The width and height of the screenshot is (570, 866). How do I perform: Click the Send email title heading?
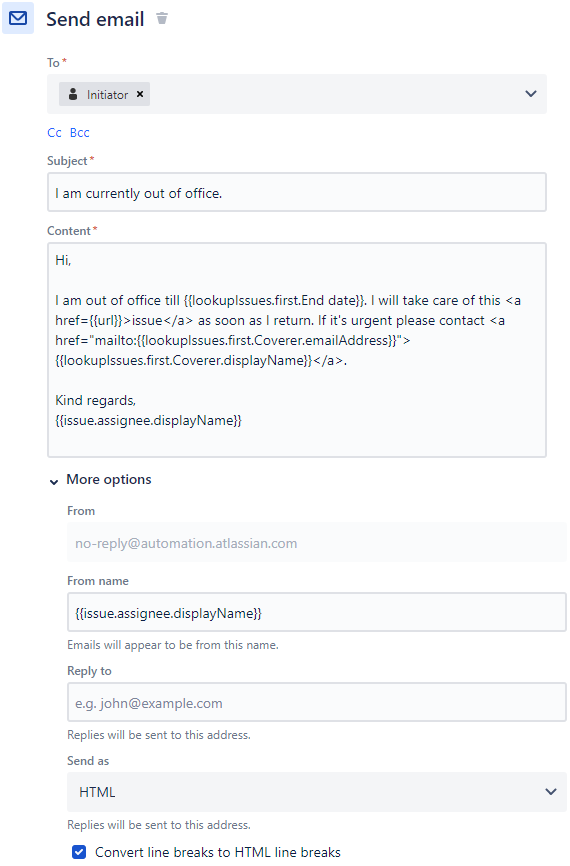(95, 19)
